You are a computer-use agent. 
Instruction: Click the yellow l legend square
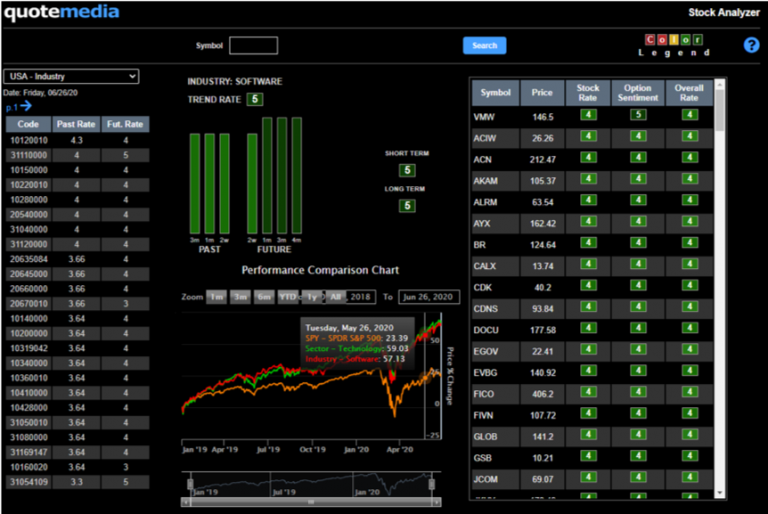pos(674,40)
